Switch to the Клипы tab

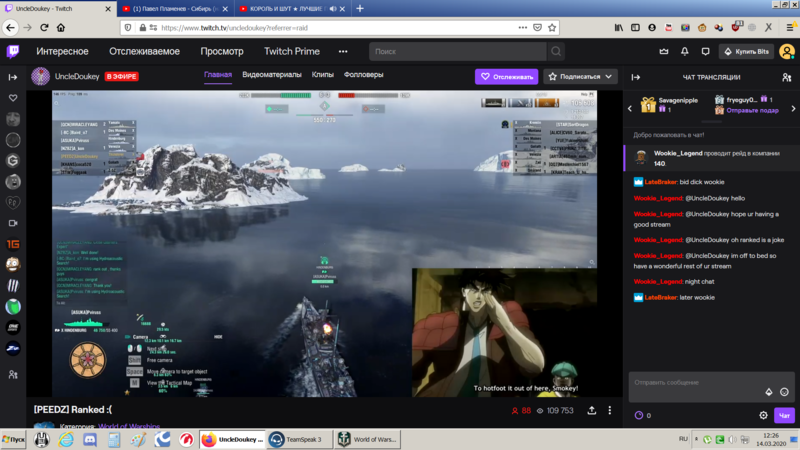[322, 74]
